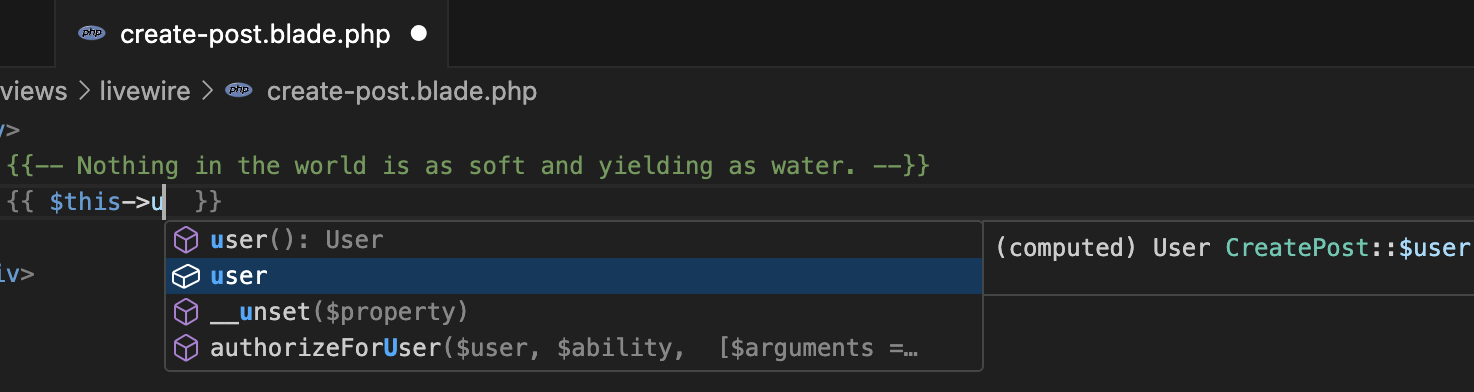The height and width of the screenshot is (392, 1474).
Task: Click the cube icon next to authorizeForUser
Action: [187, 348]
